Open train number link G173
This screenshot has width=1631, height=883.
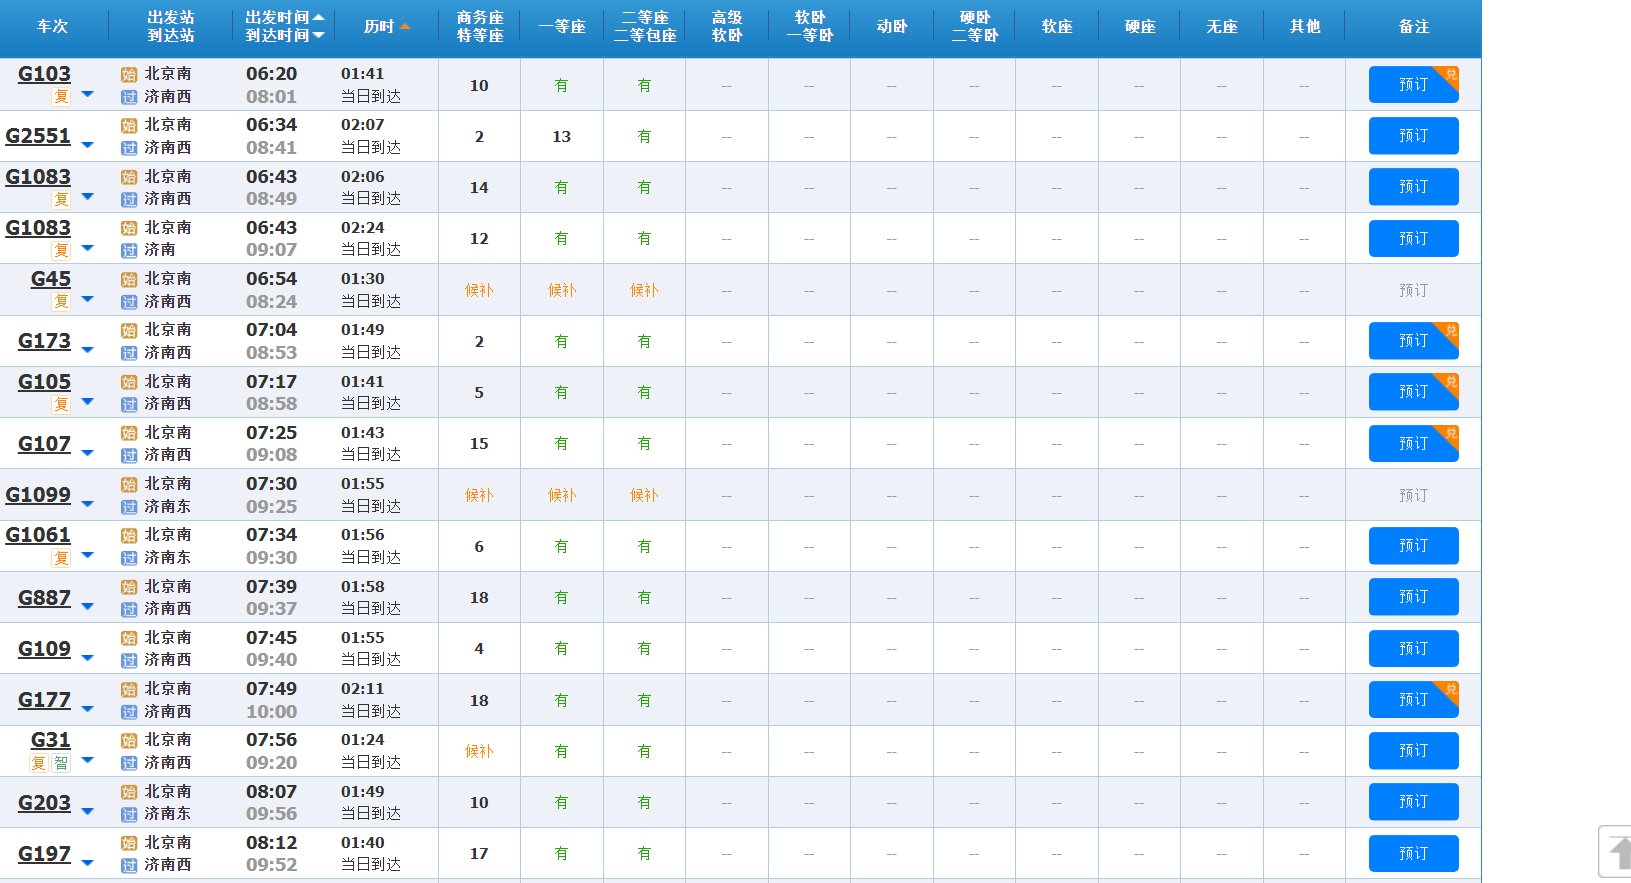(x=45, y=341)
